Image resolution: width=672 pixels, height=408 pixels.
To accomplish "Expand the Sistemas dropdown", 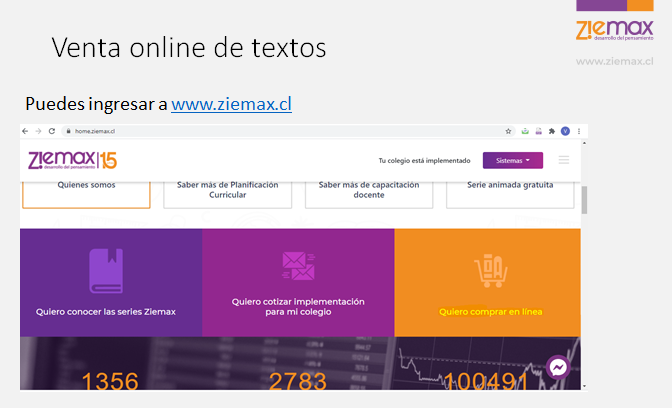I will [513, 160].
